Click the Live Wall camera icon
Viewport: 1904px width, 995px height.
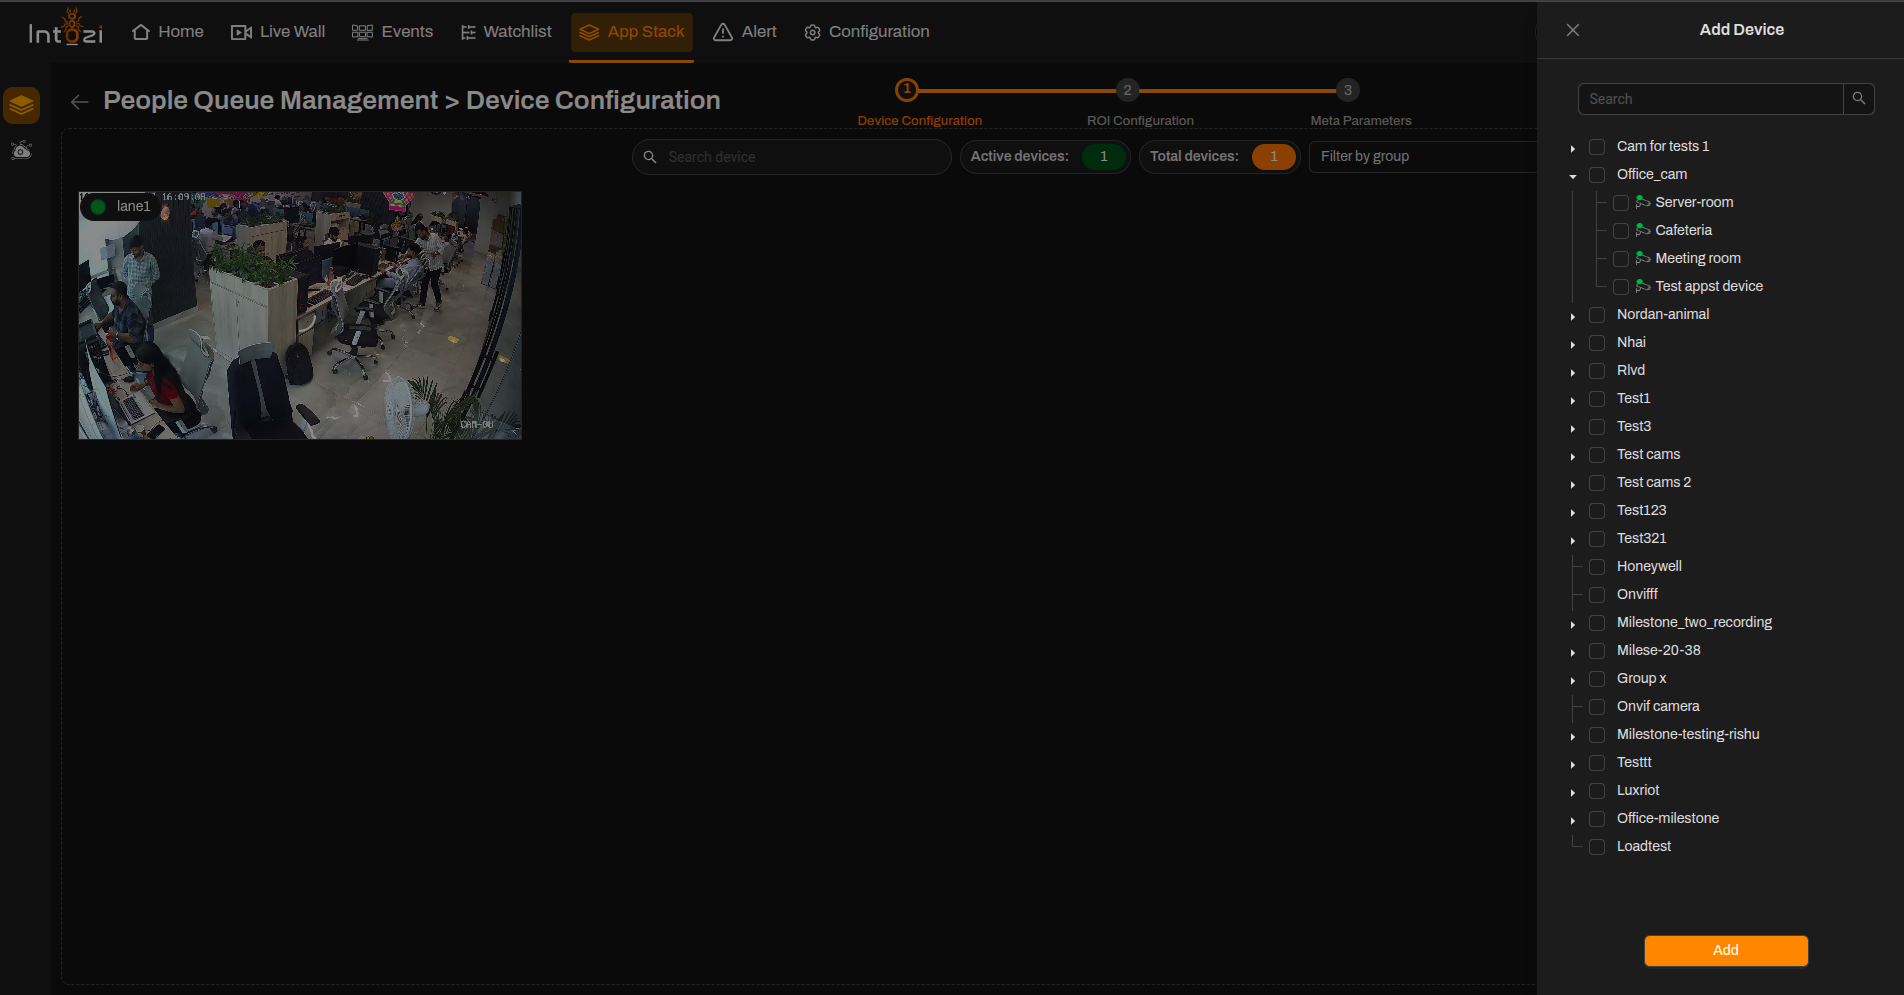[x=241, y=32]
